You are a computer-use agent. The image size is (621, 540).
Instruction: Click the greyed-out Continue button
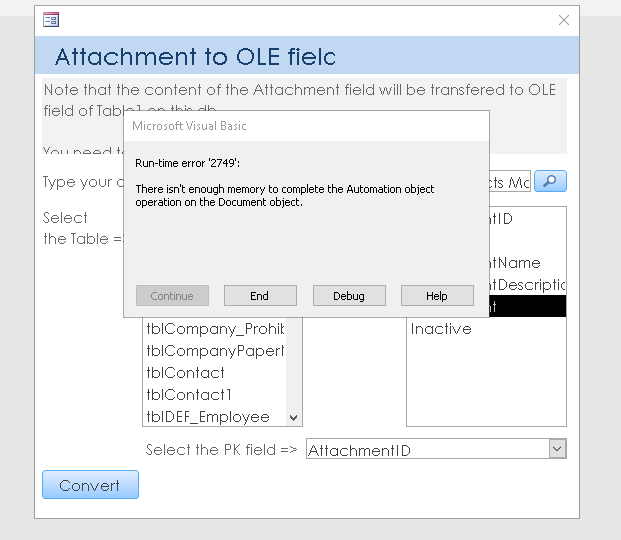(172, 296)
